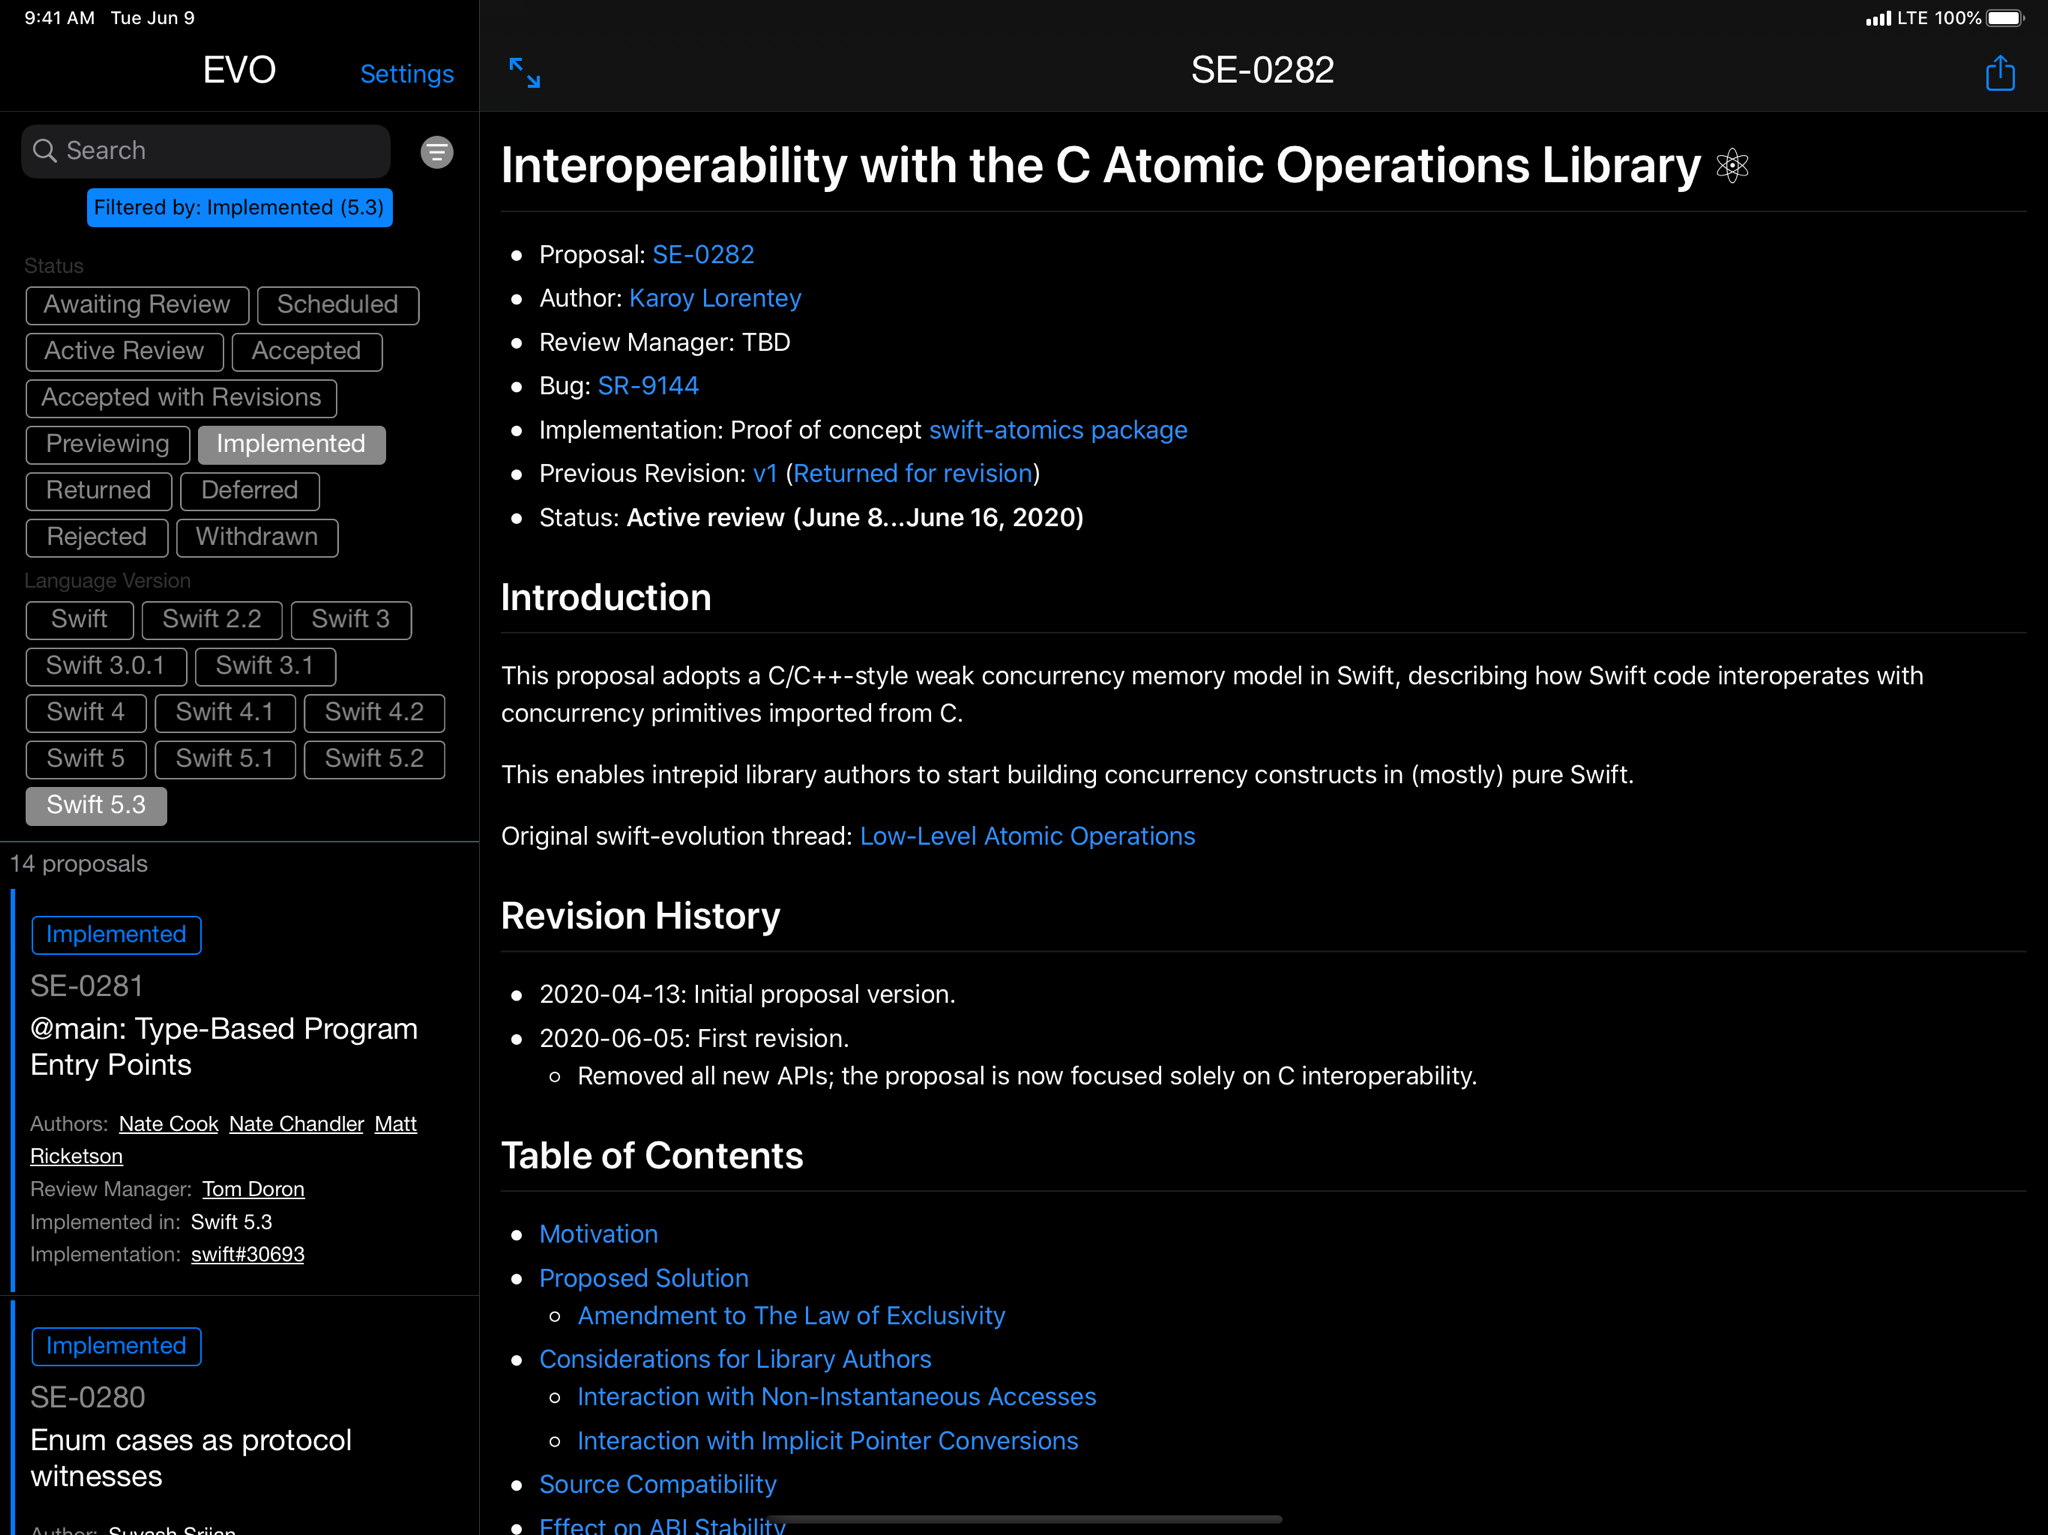
Task: Jump to Interaction with Non-Instantaneous Accesses
Action: tap(836, 1397)
